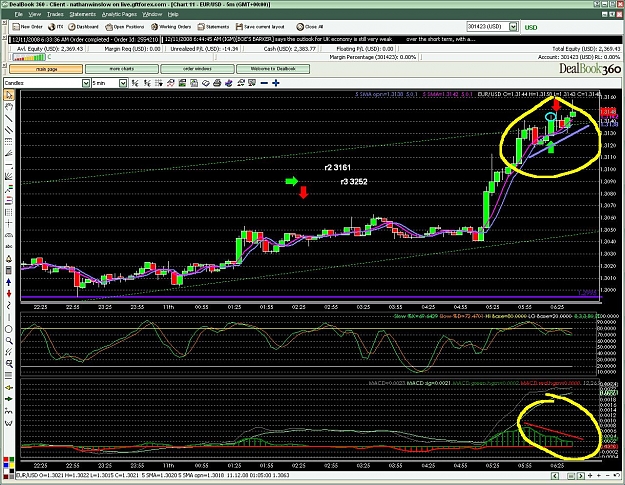Image resolution: width=625 pixels, height=485 pixels.
Task: Select the magnifier zoom tool
Action: [x=9, y=340]
